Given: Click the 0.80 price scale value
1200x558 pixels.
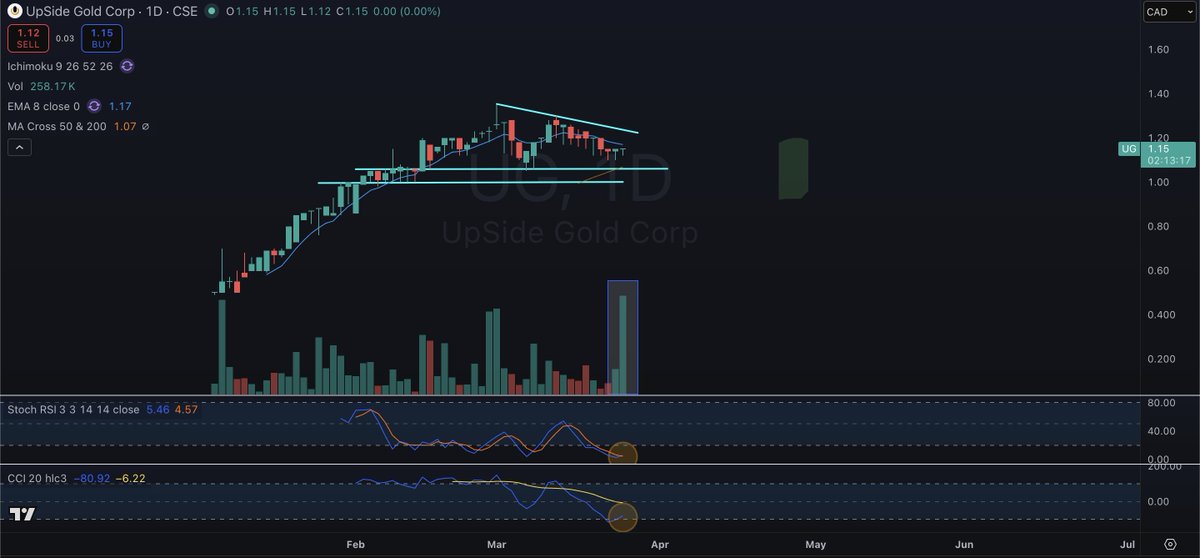Looking at the screenshot, I should click(1159, 226).
